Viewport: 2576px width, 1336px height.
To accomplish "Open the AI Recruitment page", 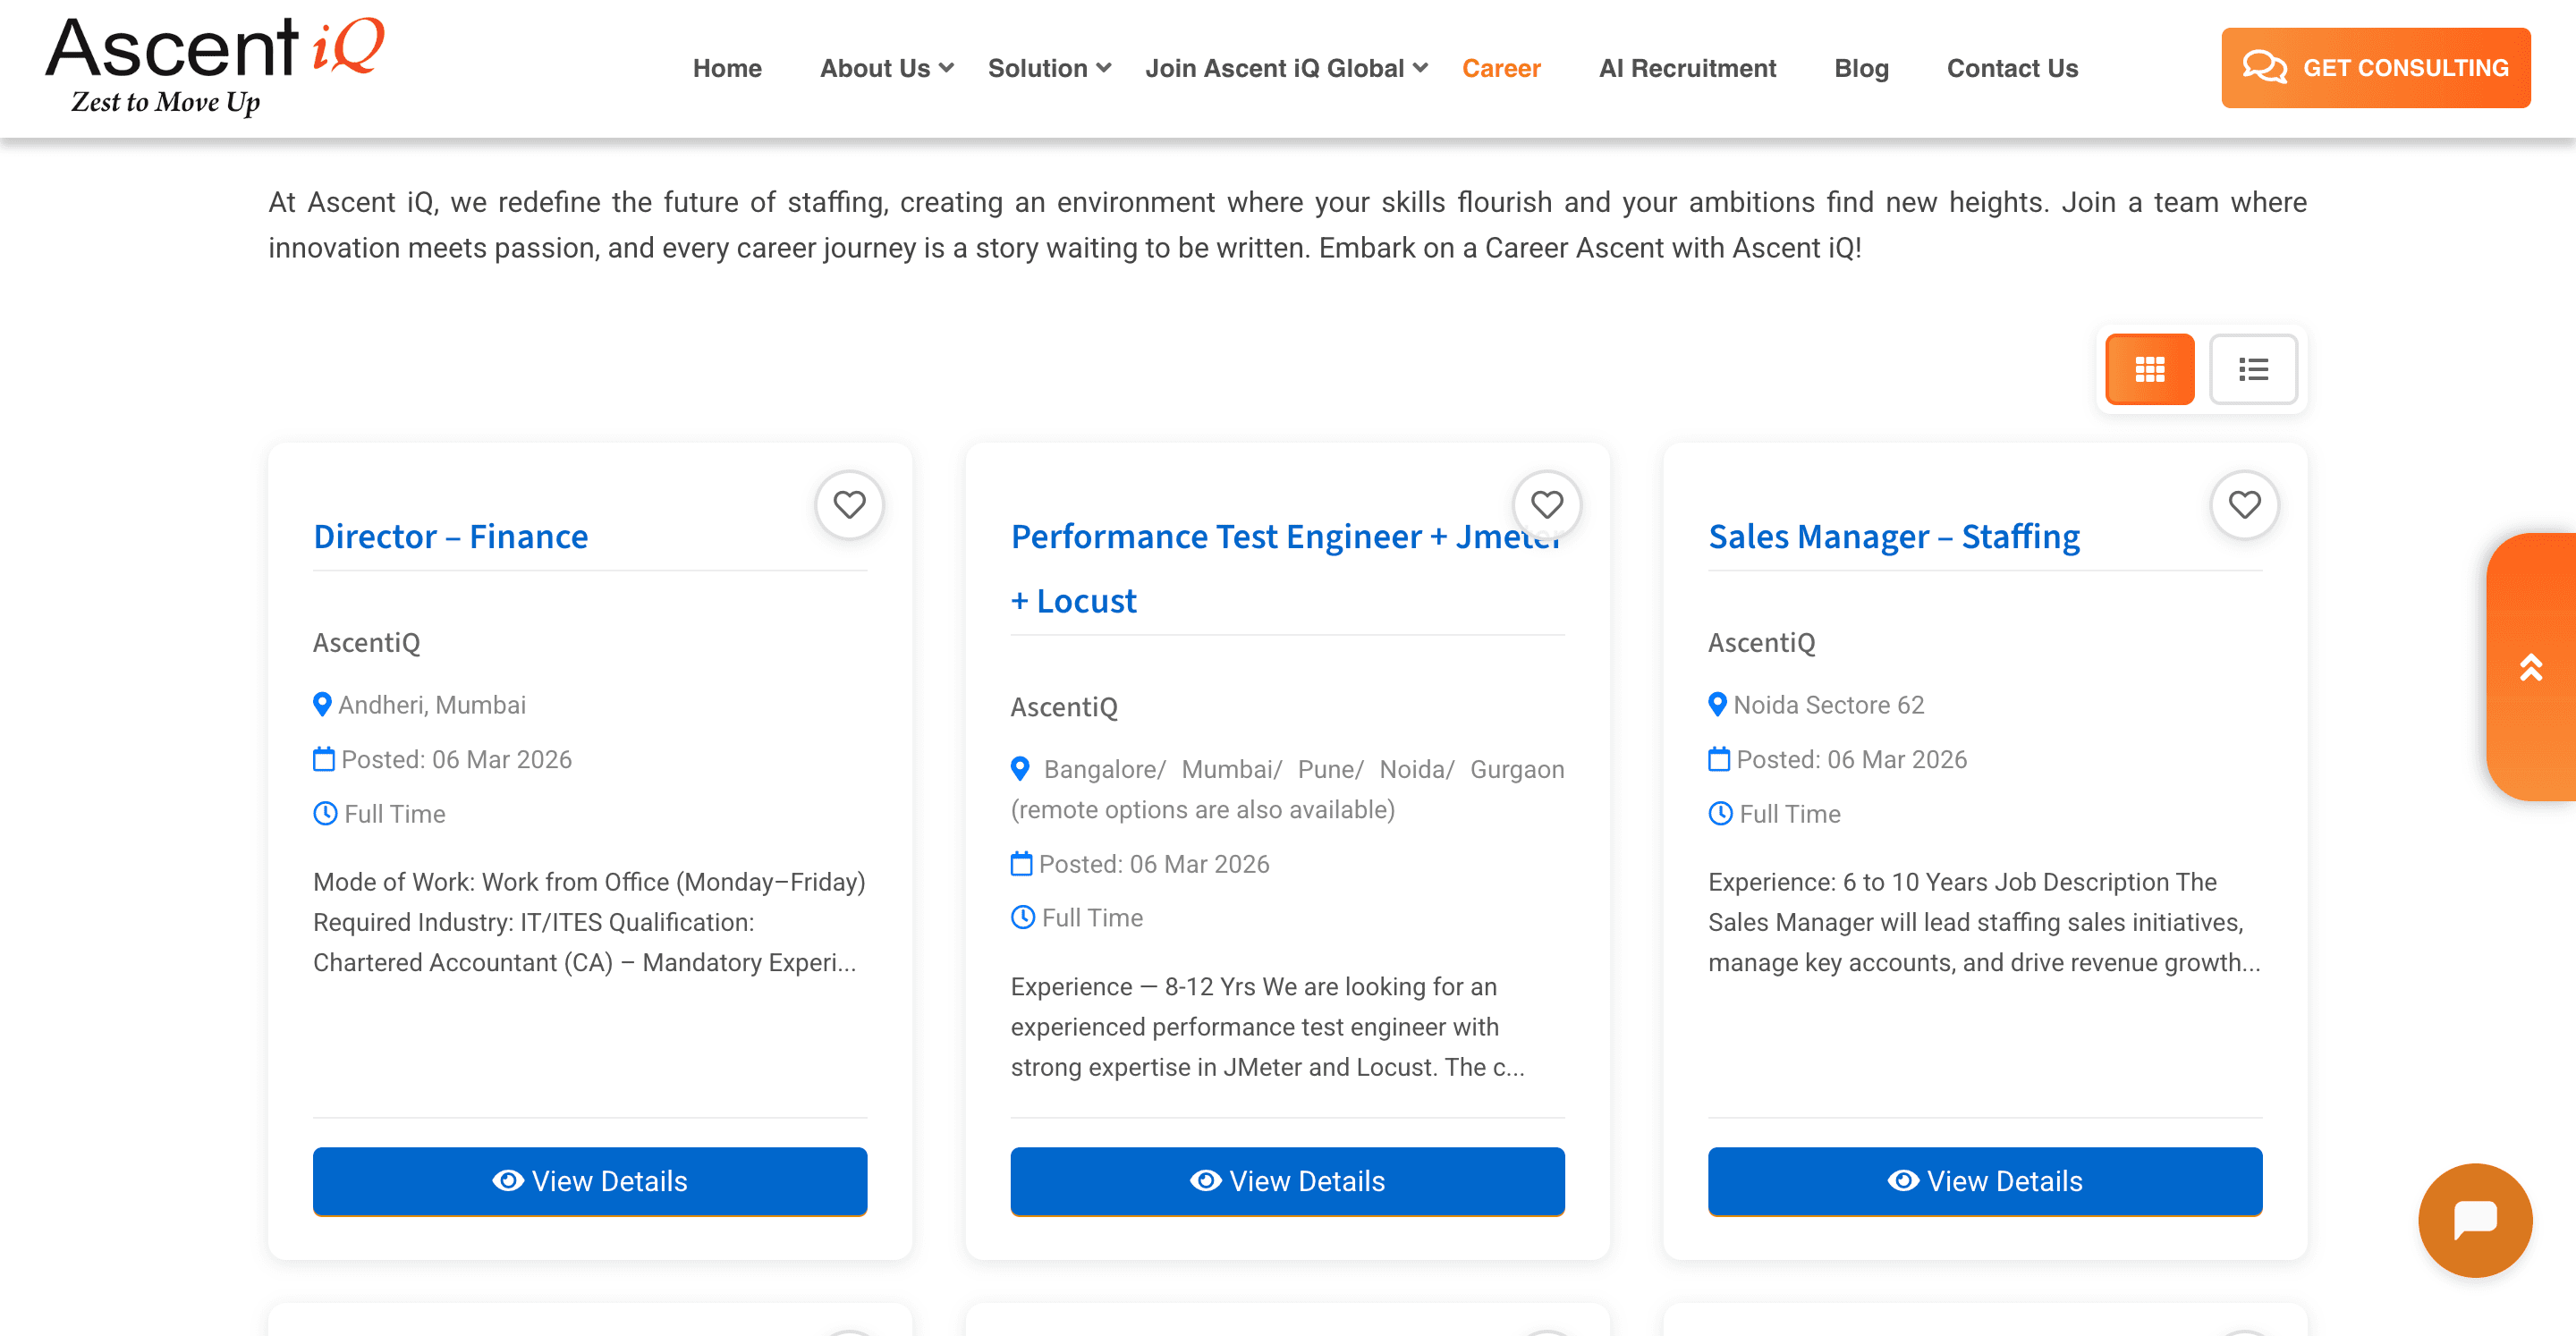I will 1687,68.
